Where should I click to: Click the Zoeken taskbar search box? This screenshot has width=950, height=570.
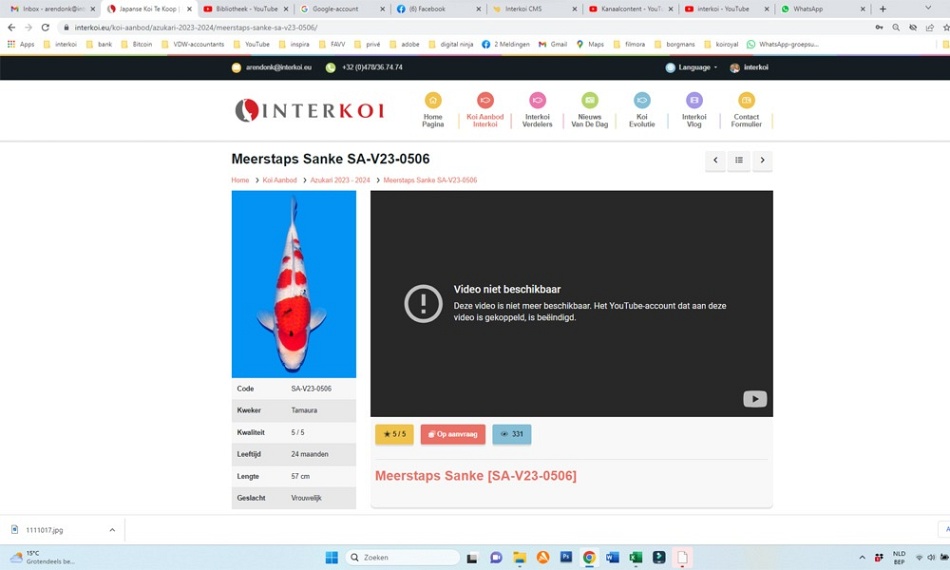[x=403, y=557]
